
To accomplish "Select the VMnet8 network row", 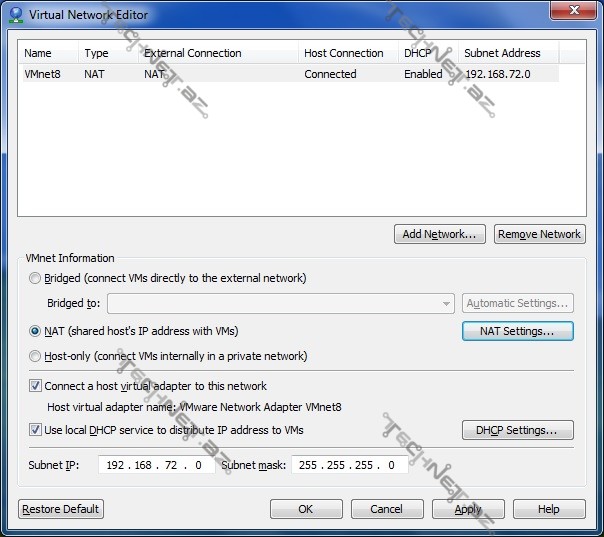I will tap(289, 74).
